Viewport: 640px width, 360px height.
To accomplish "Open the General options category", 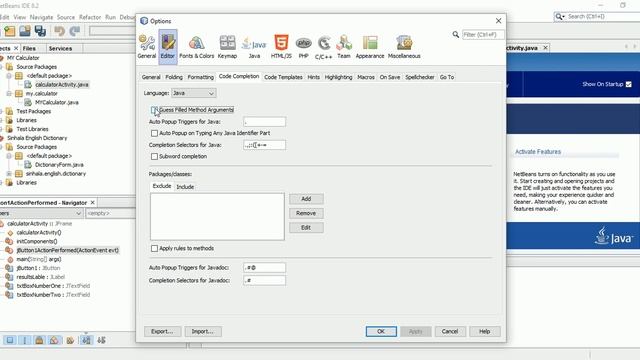I will click(147, 47).
